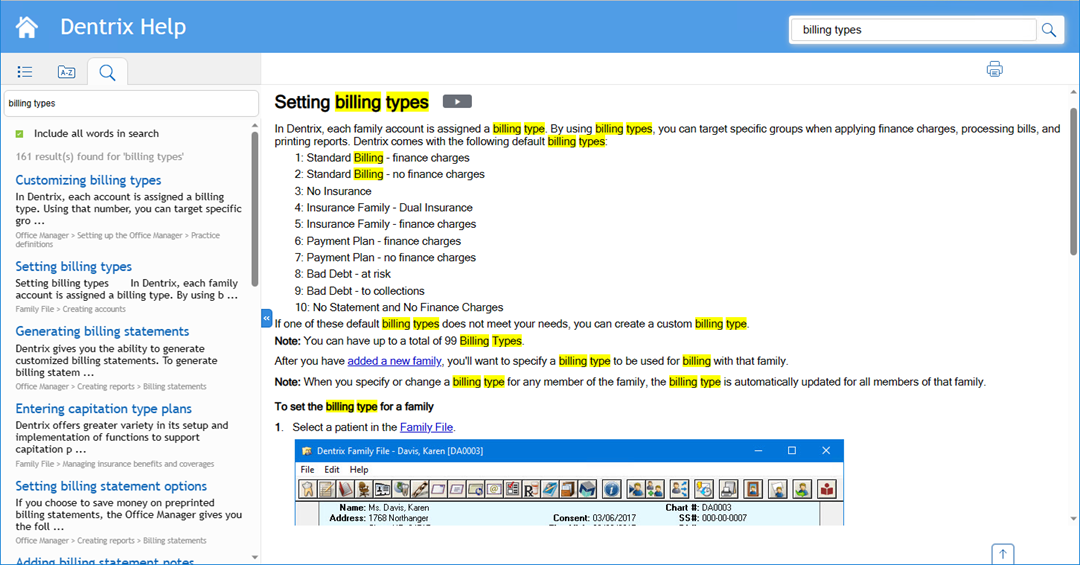Click the magnifier search button in header

(x=1048, y=30)
